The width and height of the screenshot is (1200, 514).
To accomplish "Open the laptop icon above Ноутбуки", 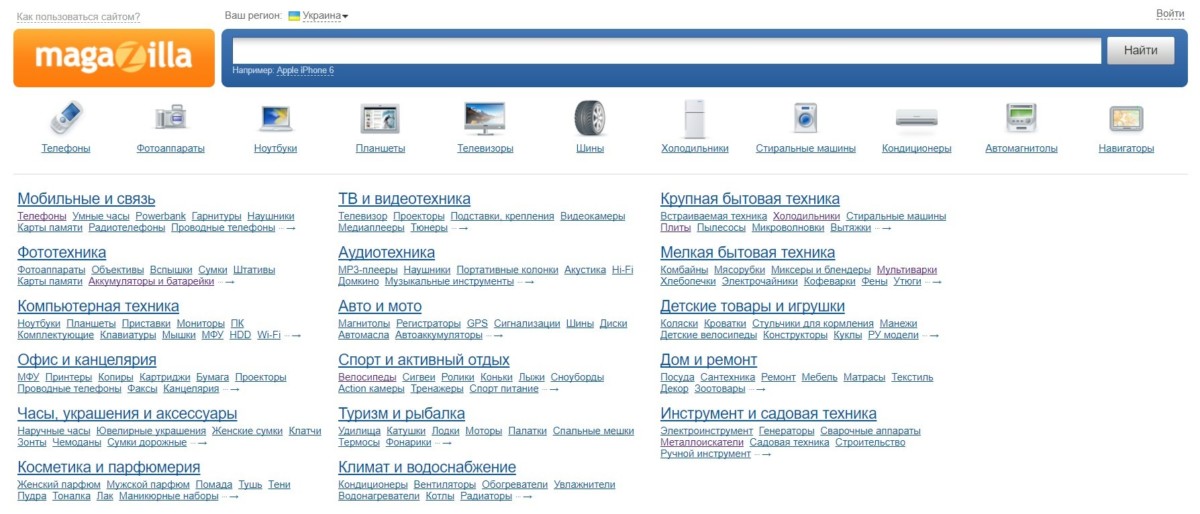I will pyautogui.click(x=275, y=119).
